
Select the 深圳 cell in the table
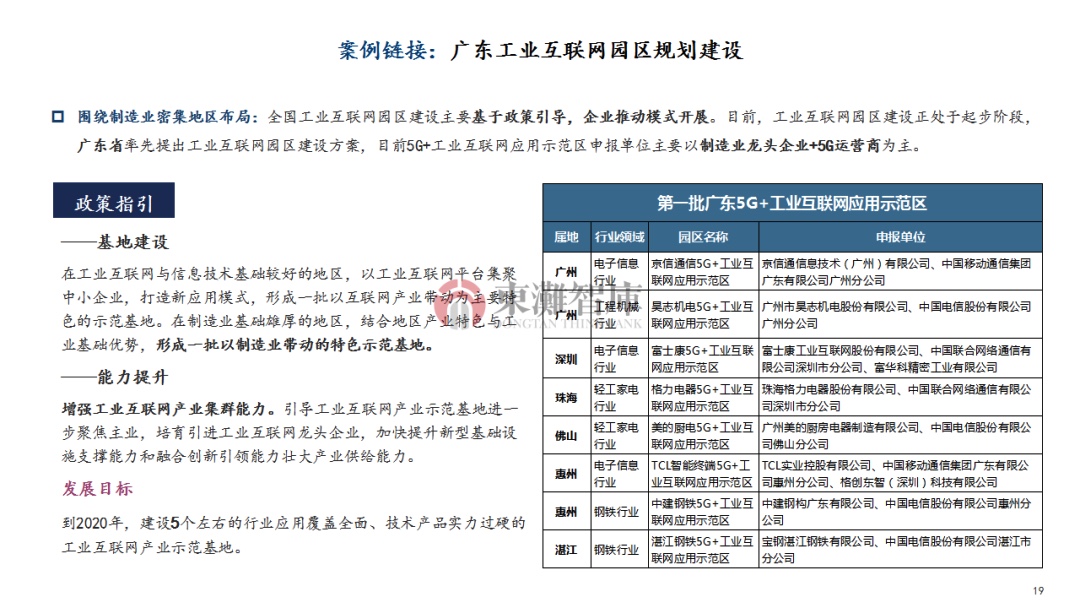coord(566,358)
